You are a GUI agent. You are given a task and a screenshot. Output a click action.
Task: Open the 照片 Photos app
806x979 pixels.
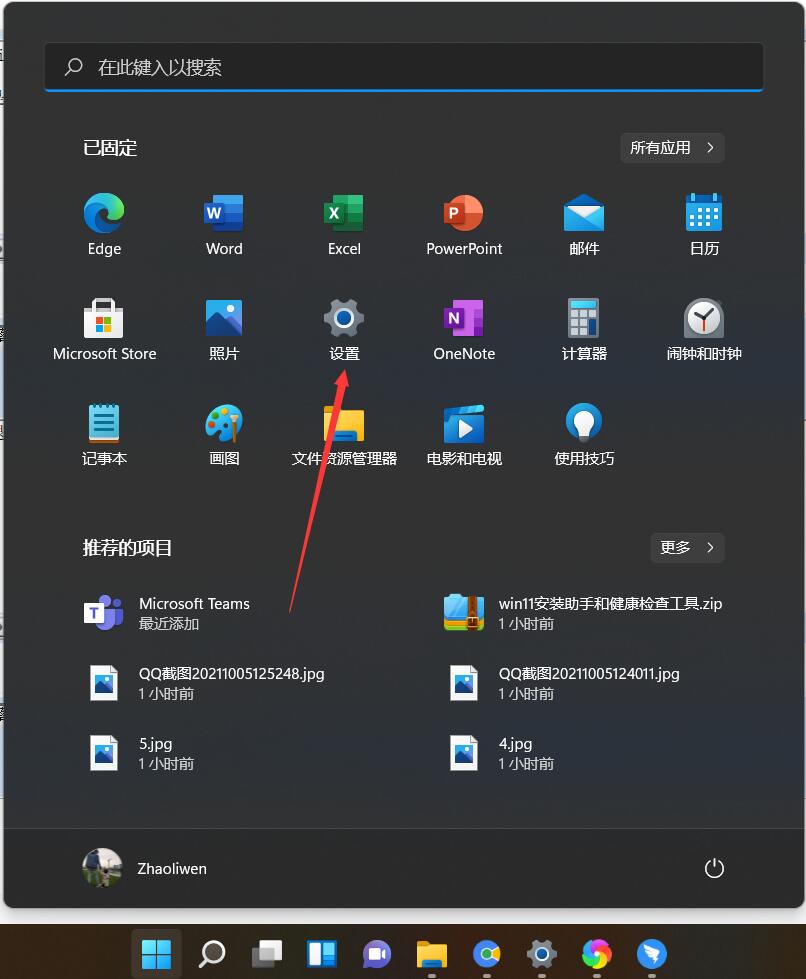click(223, 318)
